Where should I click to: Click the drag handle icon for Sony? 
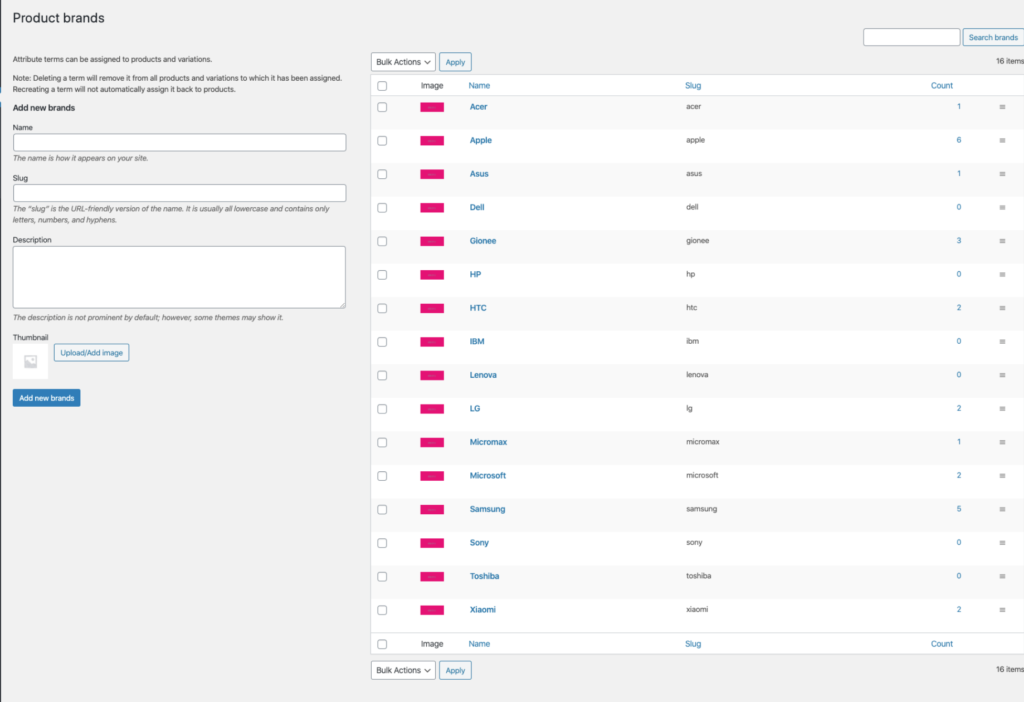pos(1002,543)
